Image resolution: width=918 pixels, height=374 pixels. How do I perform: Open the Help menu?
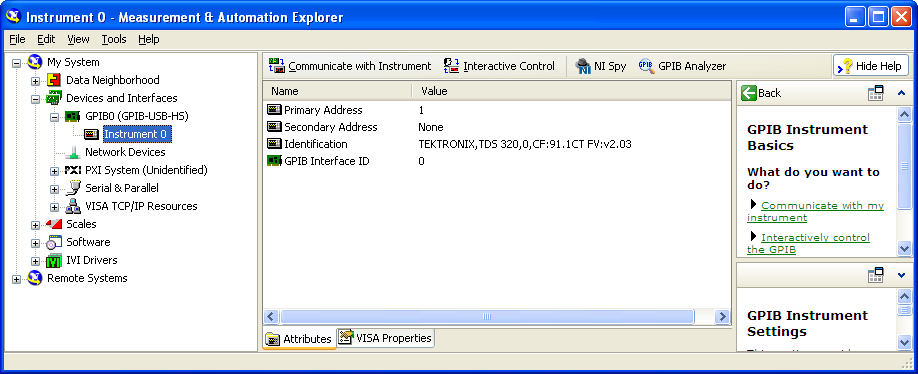tap(149, 39)
